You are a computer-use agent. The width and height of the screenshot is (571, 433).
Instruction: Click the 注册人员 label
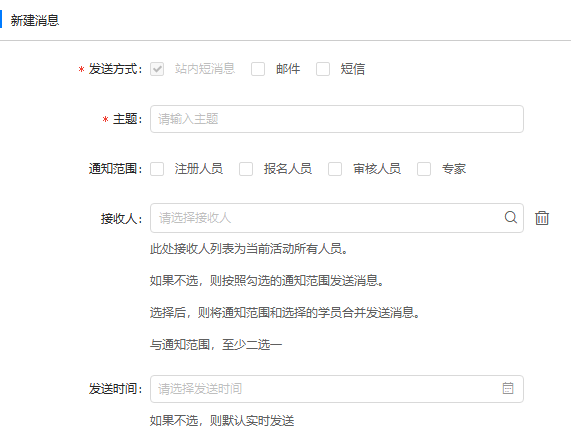(x=198, y=169)
